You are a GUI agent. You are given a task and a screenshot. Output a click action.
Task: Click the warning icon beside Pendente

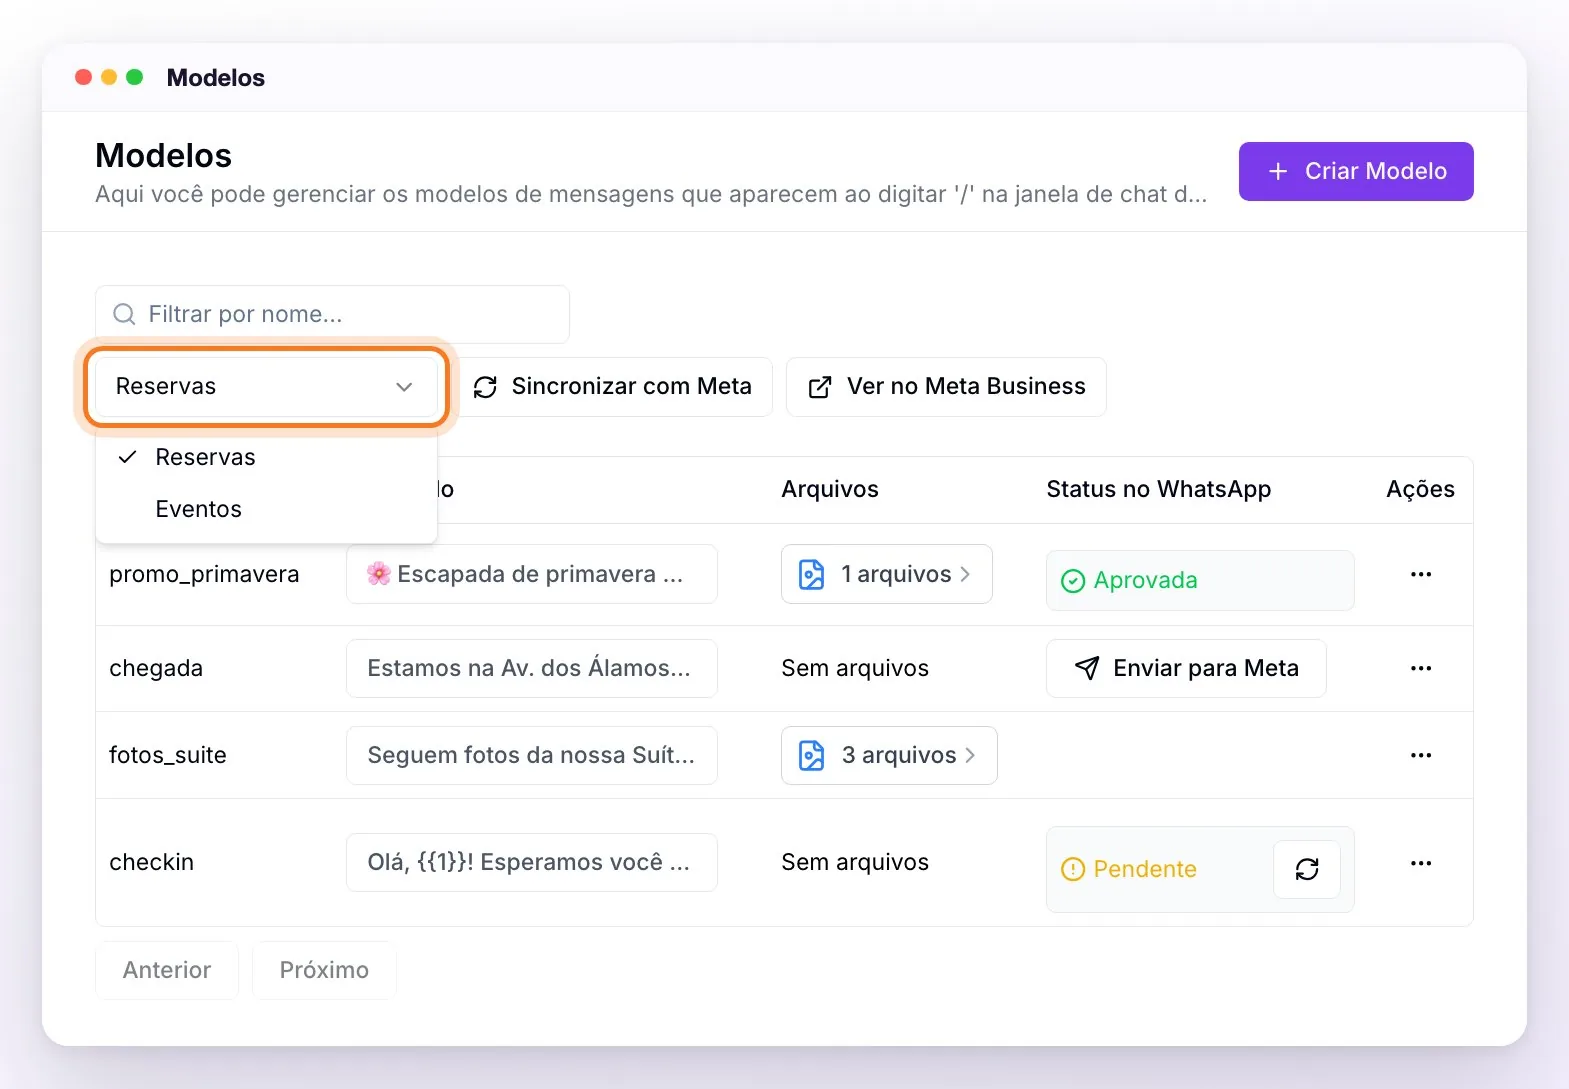point(1073,869)
